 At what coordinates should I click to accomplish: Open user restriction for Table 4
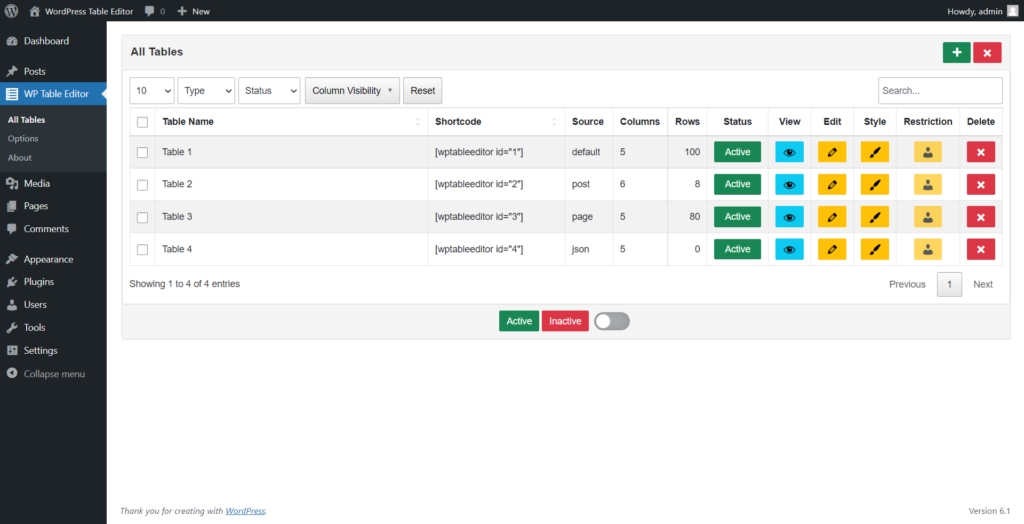coord(928,249)
